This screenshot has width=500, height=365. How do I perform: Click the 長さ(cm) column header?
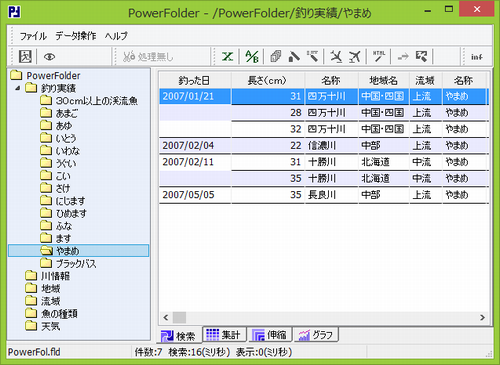click(x=268, y=80)
